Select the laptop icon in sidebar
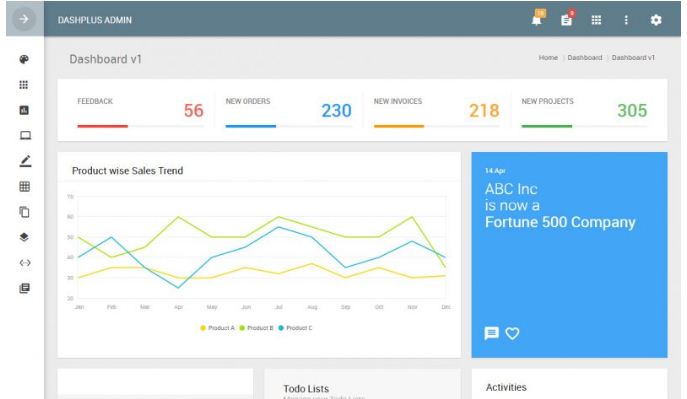Image resolution: width=687 pixels, height=399 pixels. pos(25,136)
